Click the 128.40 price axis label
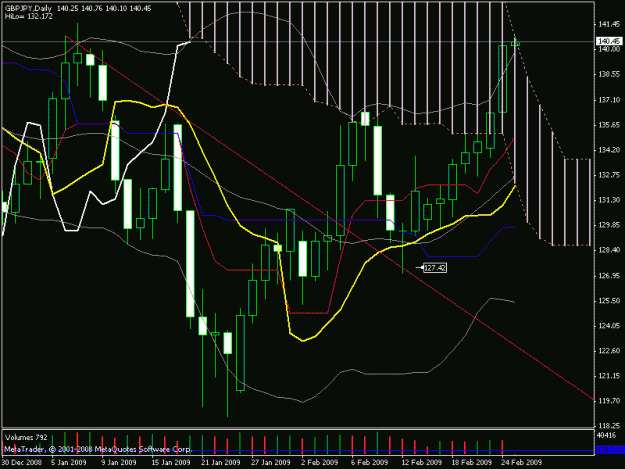Screen dimensions: 625x469 (x=609, y=250)
